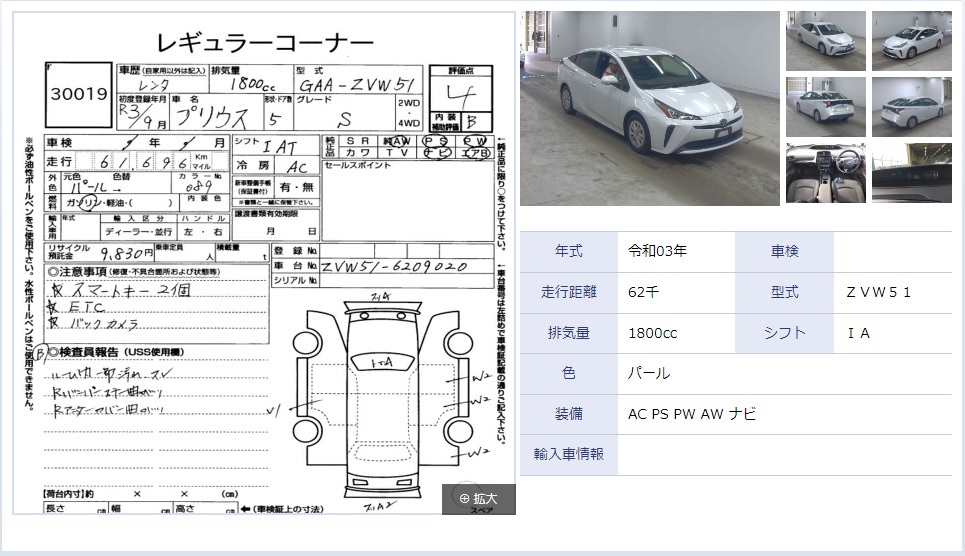Click the 走行距離 label cell
The width and height of the screenshot is (965, 556).
(x=569, y=292)
